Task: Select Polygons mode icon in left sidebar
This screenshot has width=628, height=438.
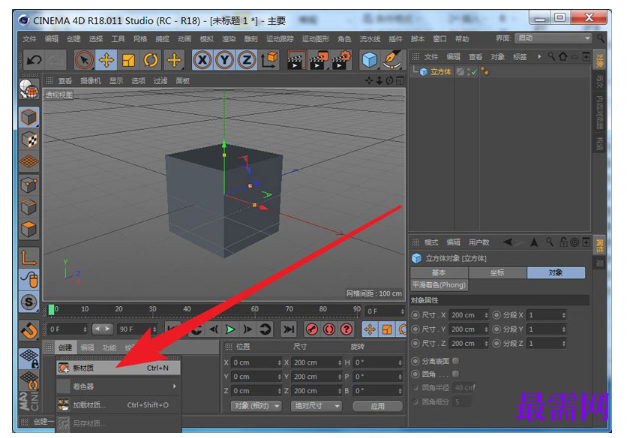Action: 29,229
